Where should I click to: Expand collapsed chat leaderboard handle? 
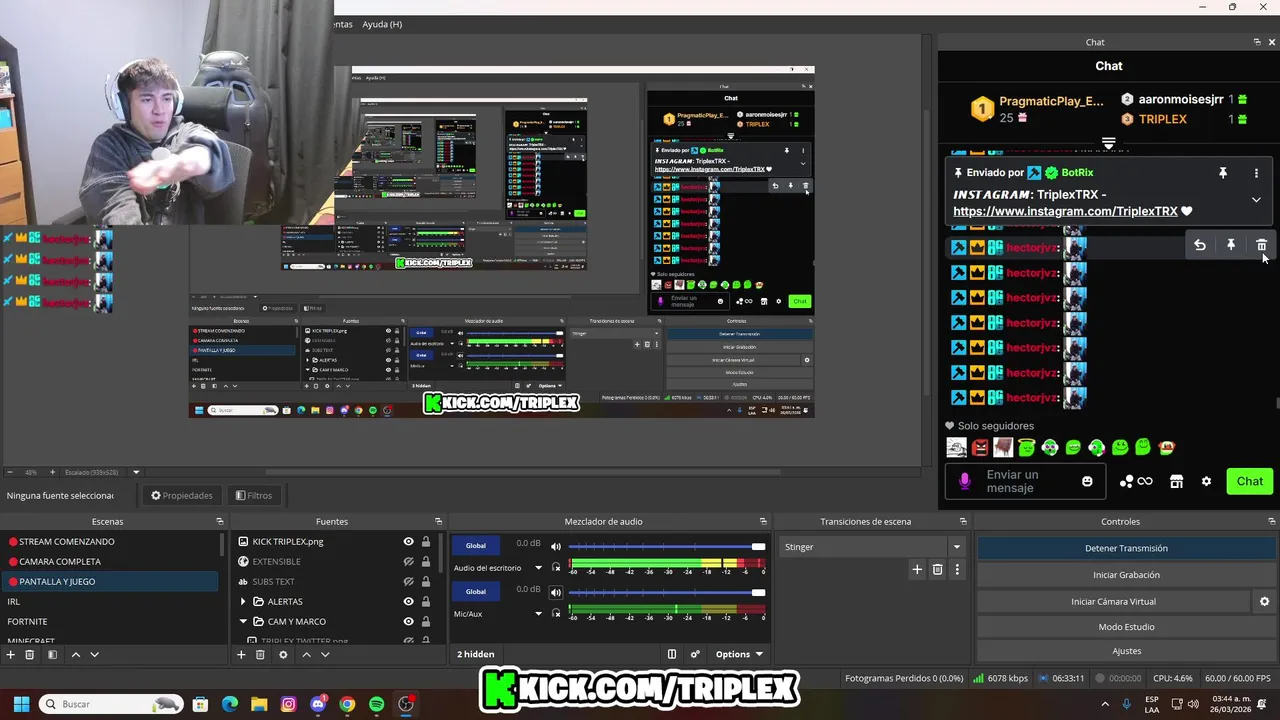1108,144
